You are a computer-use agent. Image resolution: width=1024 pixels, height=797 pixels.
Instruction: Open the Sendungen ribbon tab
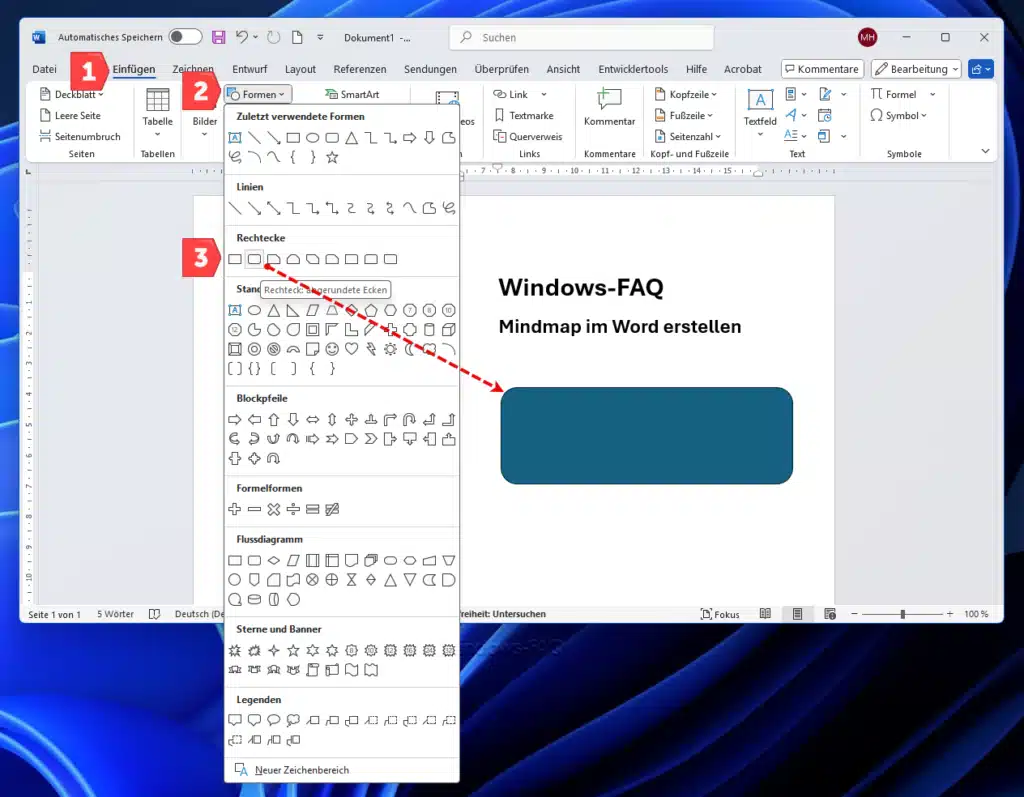[430, 69]
